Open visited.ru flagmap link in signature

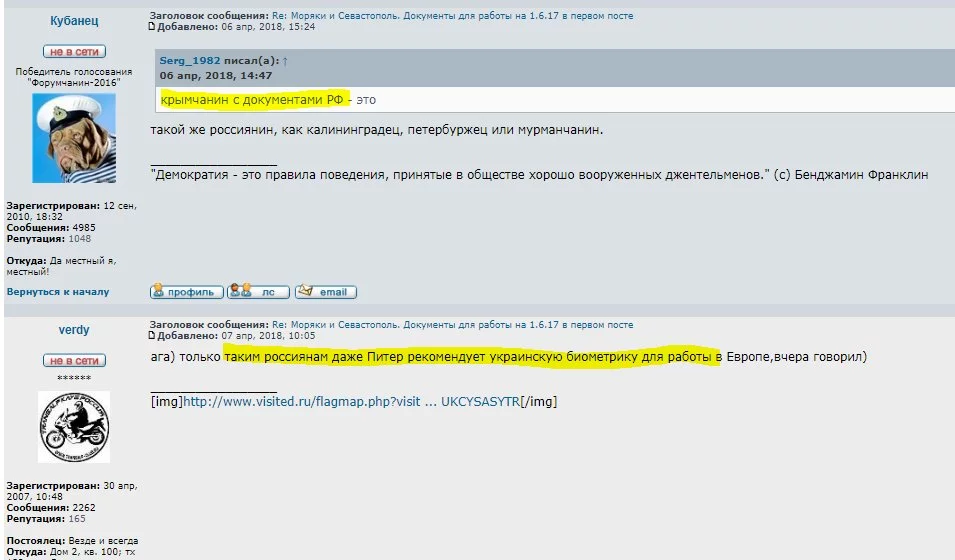click(351, 402)
